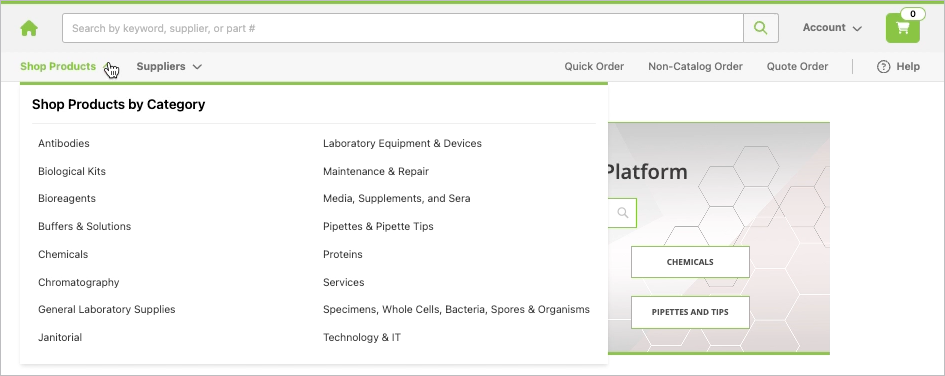Open Quote Order
945x376 pixels.
(797, 67)
